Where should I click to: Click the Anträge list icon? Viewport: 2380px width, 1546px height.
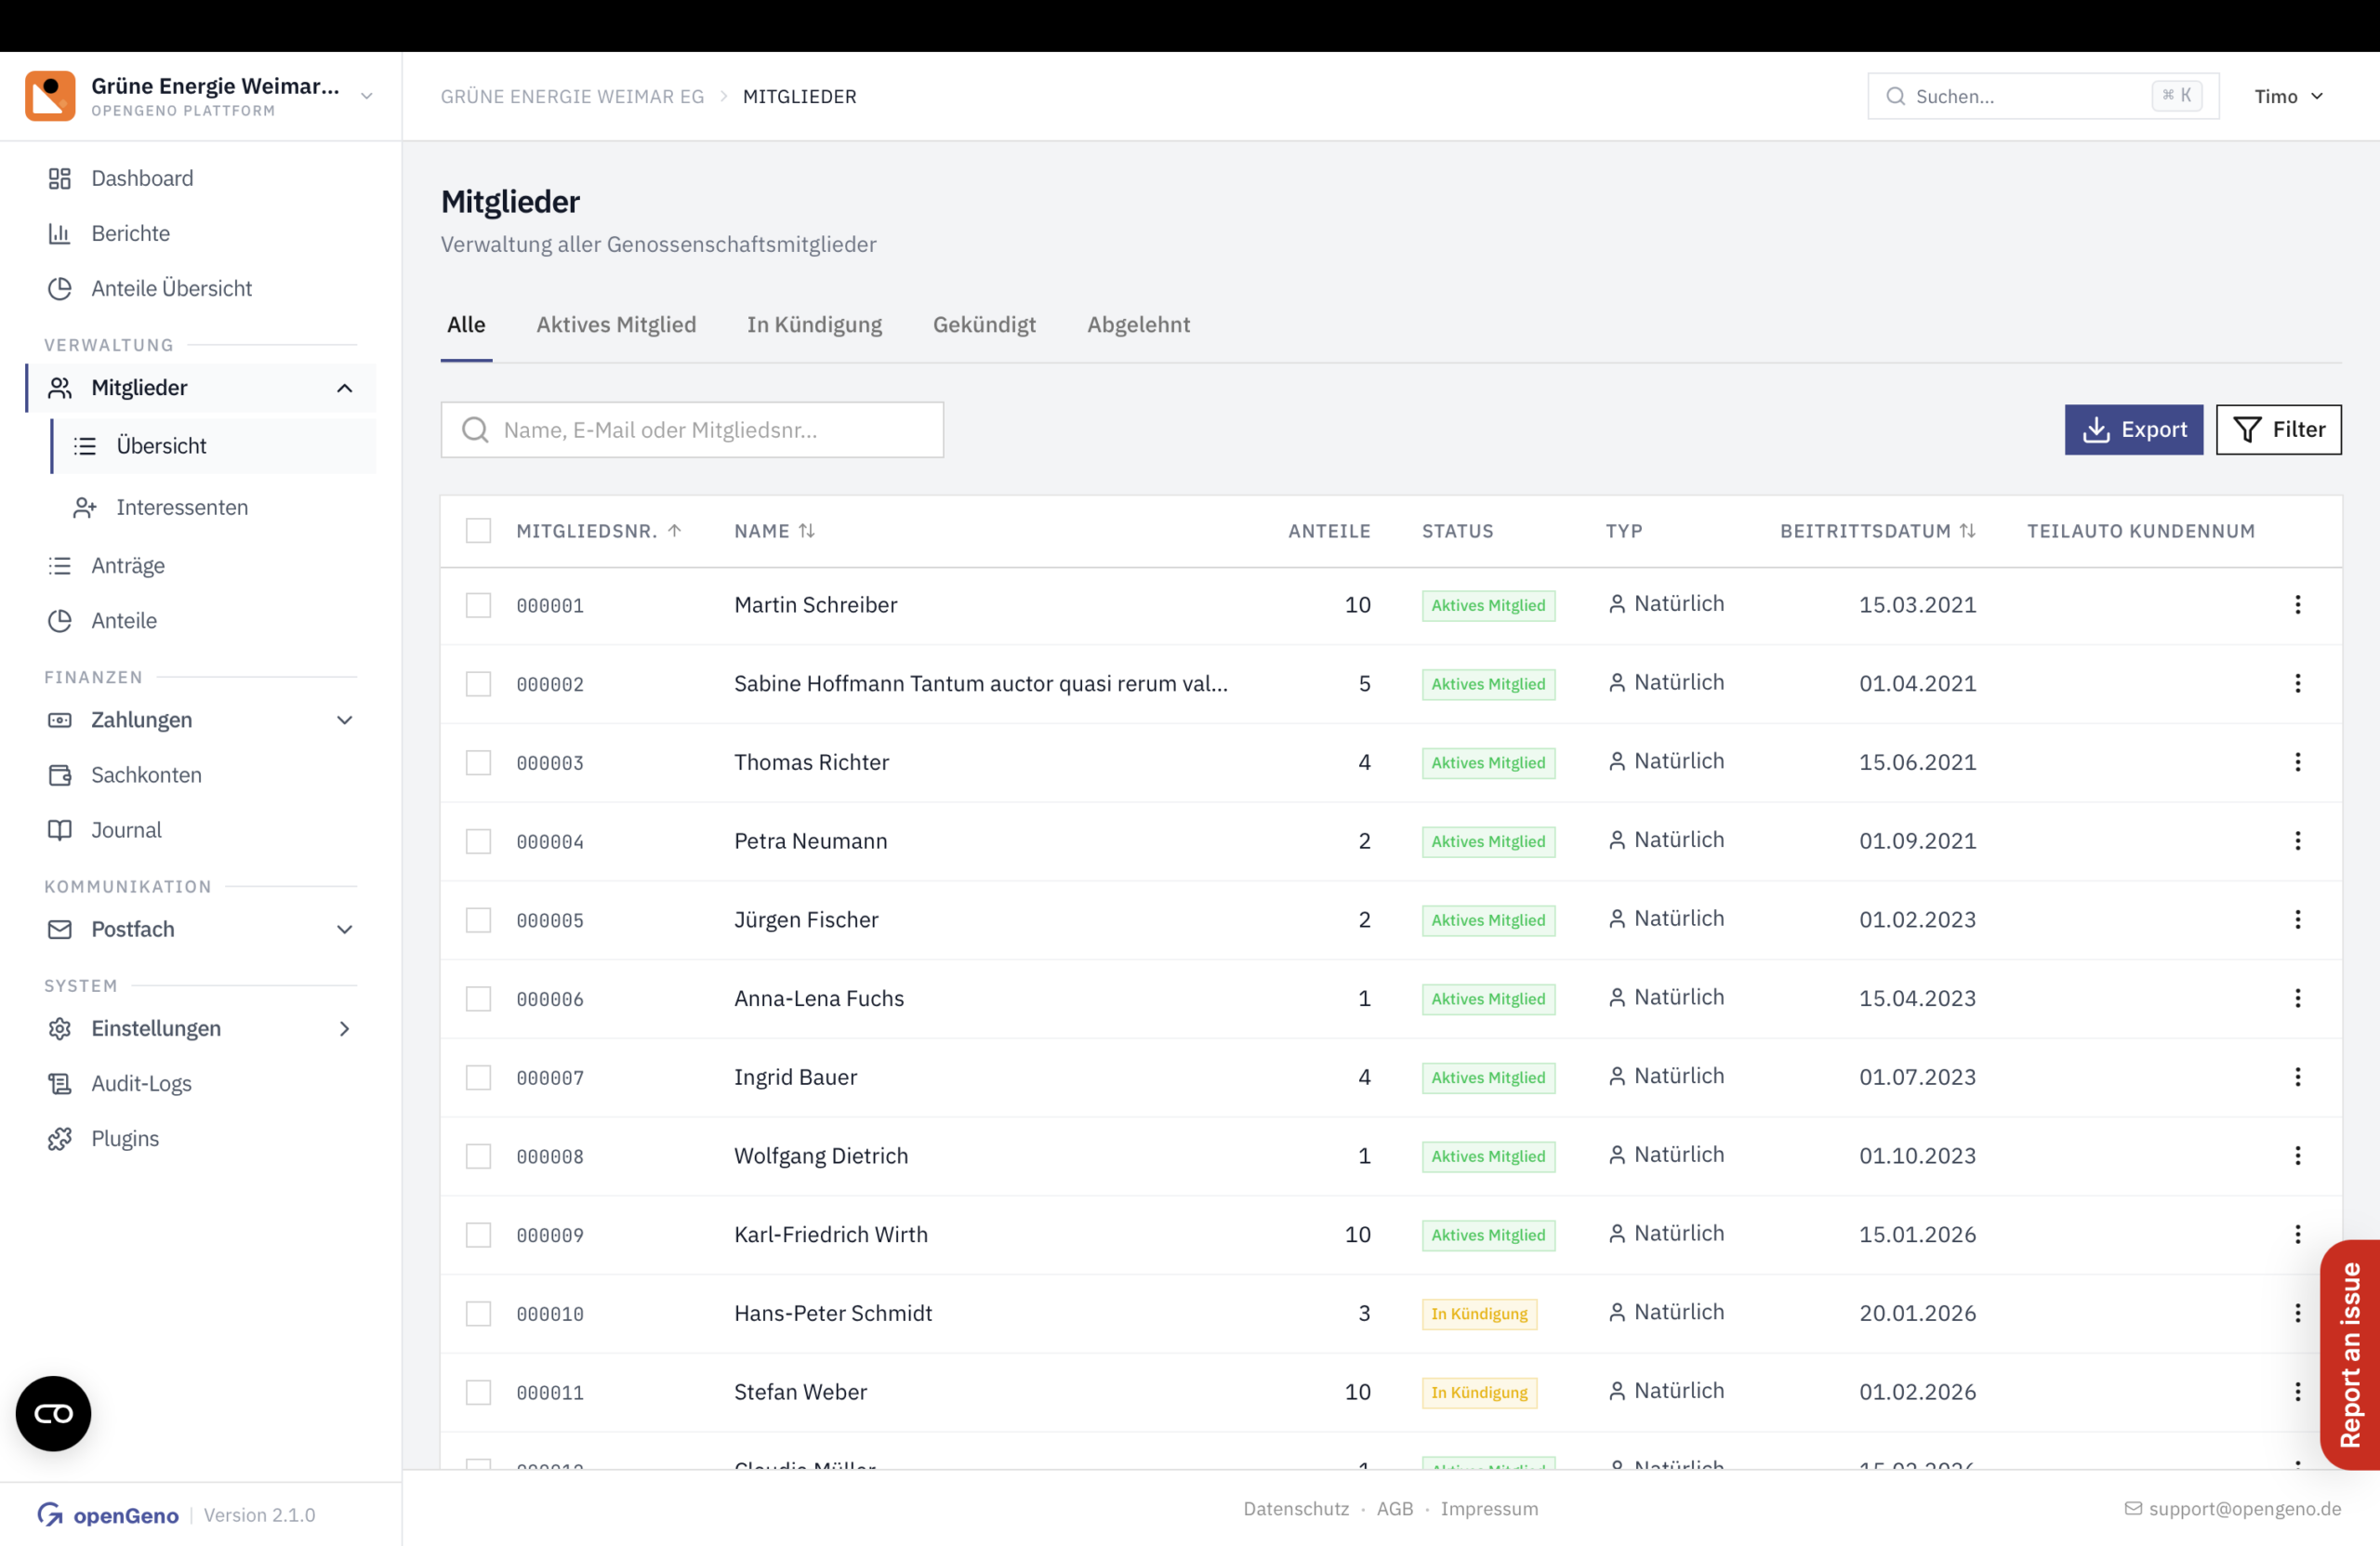(60, 566)
